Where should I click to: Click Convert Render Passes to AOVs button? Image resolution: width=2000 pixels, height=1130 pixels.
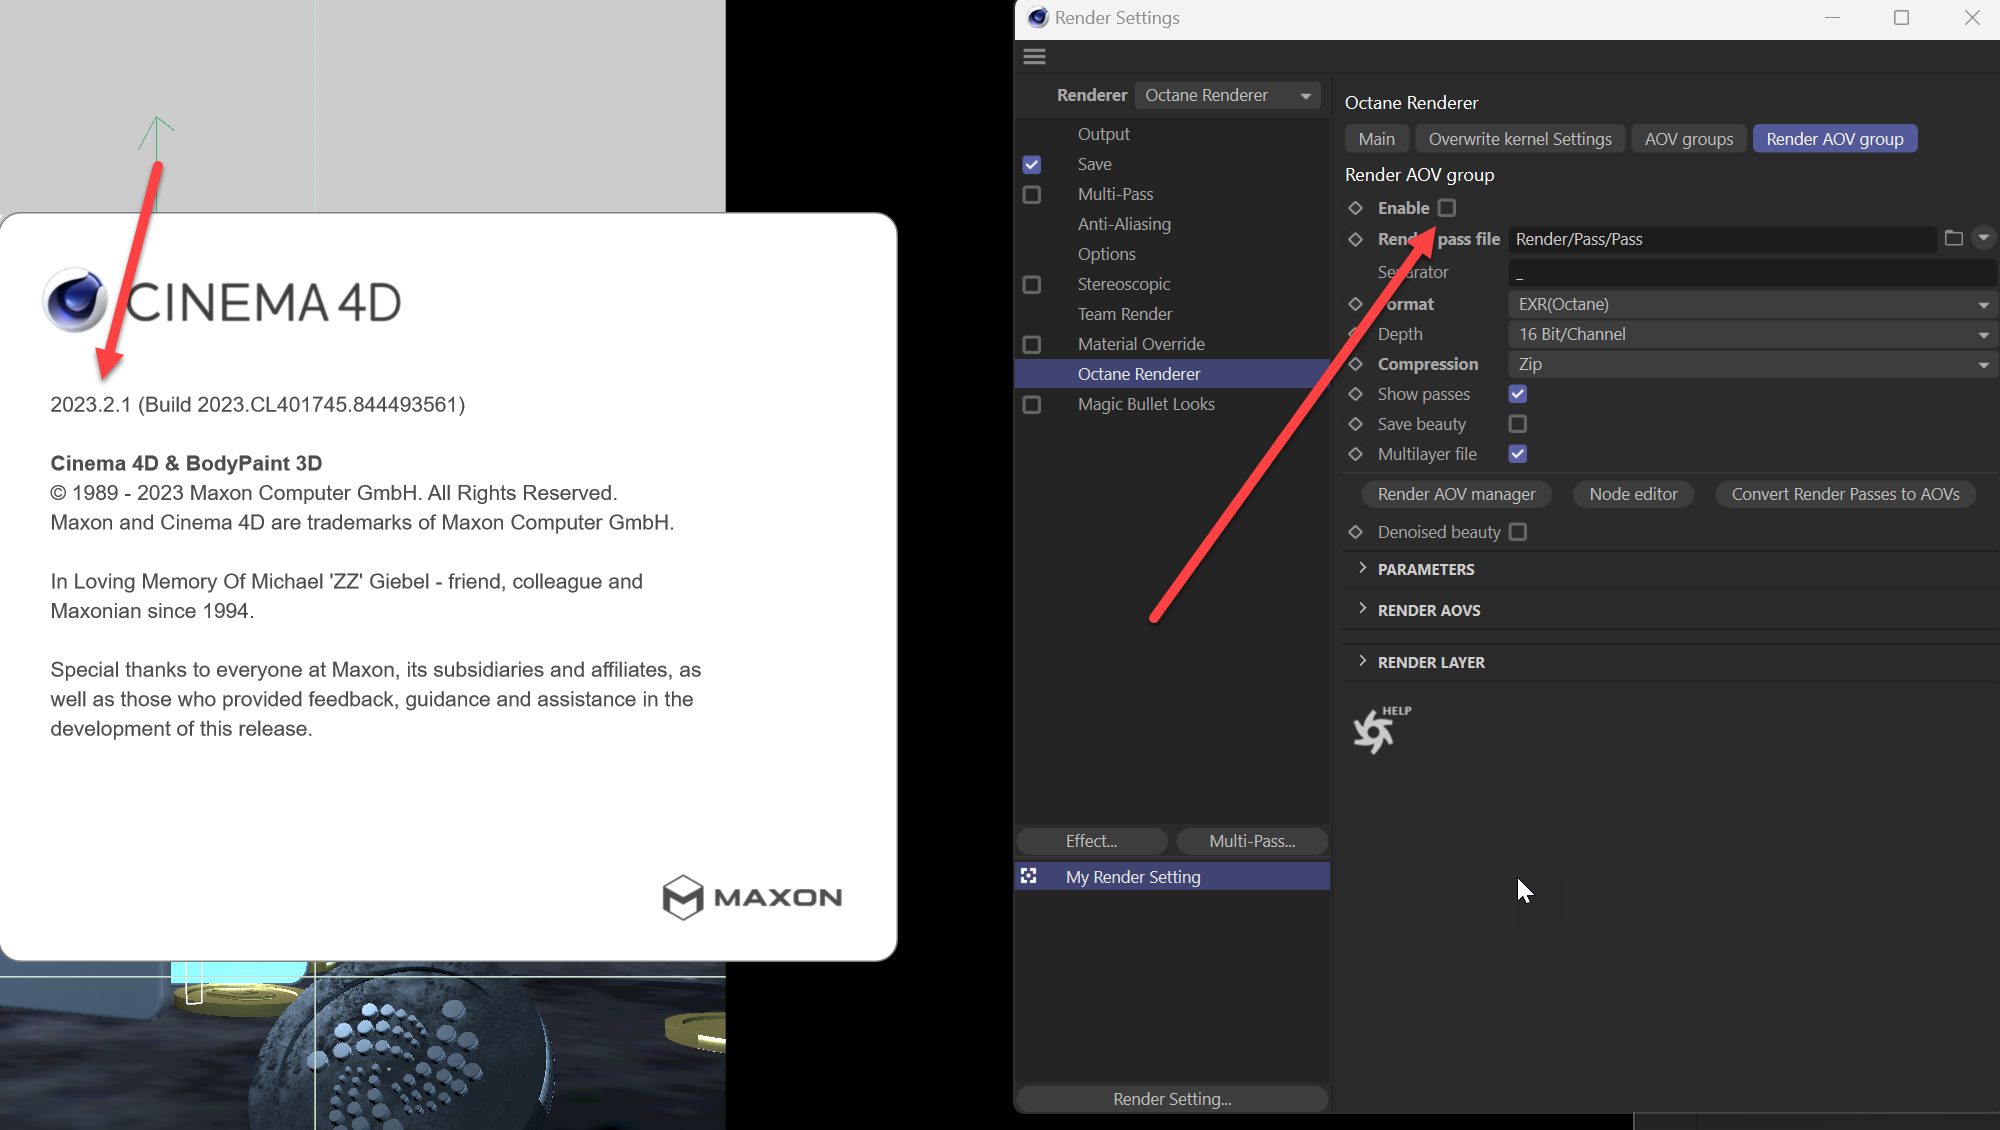1844,494
